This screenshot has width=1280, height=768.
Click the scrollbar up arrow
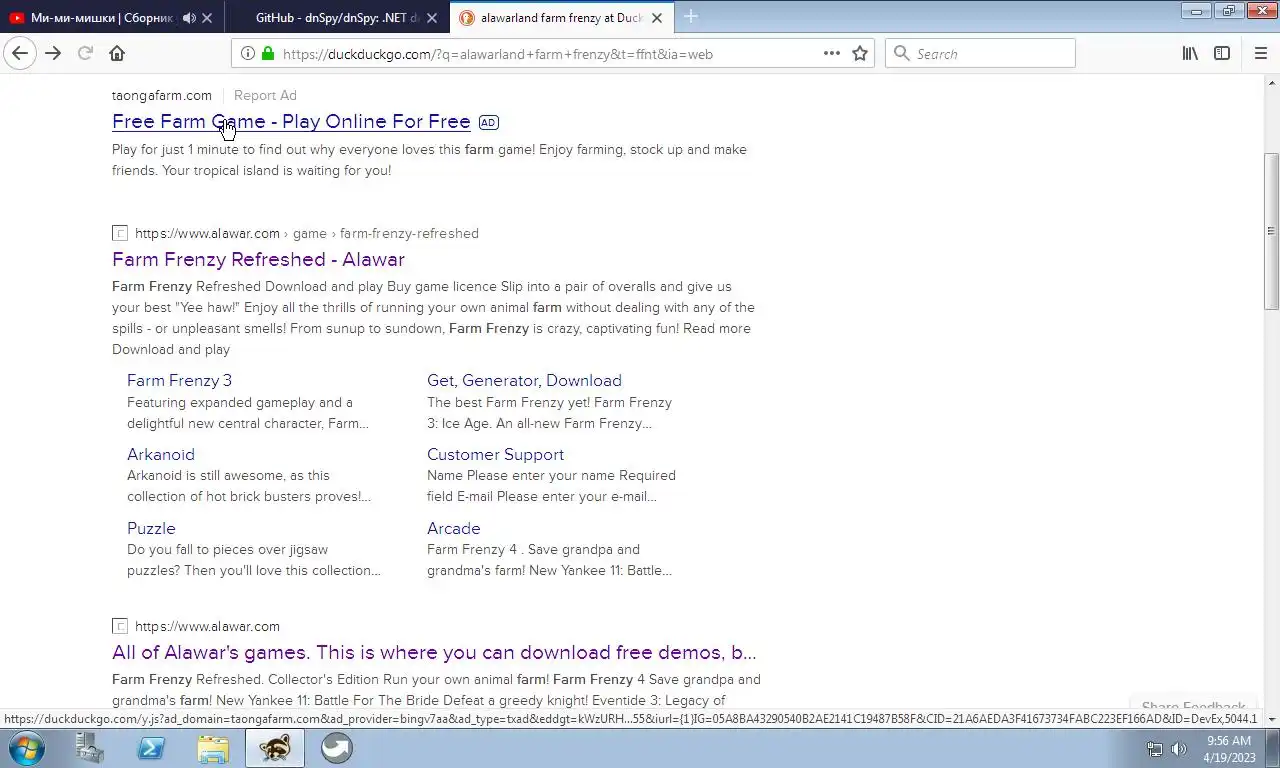pos(1272,81)
